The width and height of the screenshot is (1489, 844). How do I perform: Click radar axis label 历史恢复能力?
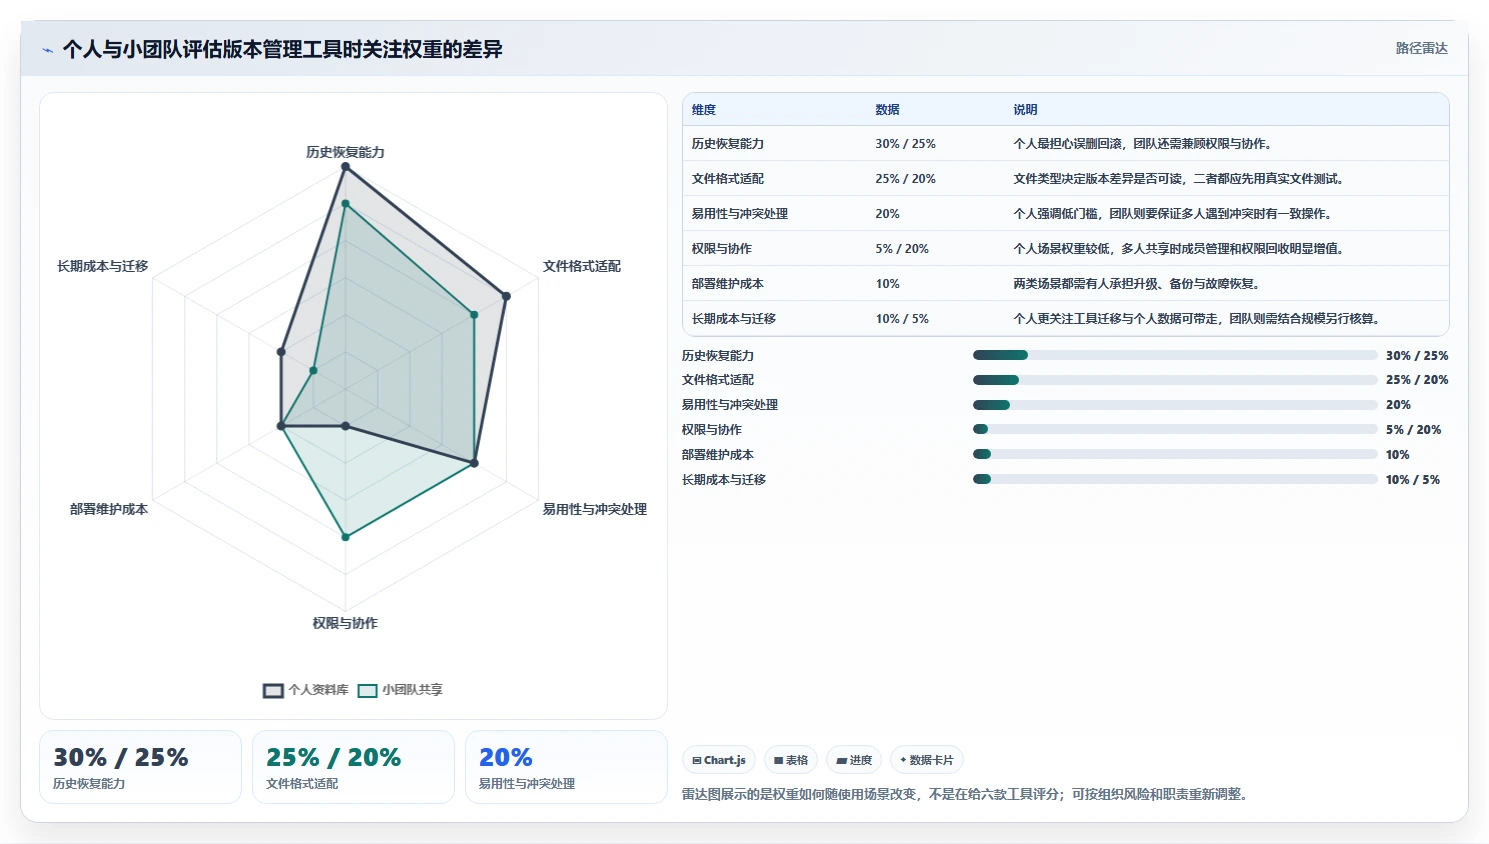coord(345,152)
